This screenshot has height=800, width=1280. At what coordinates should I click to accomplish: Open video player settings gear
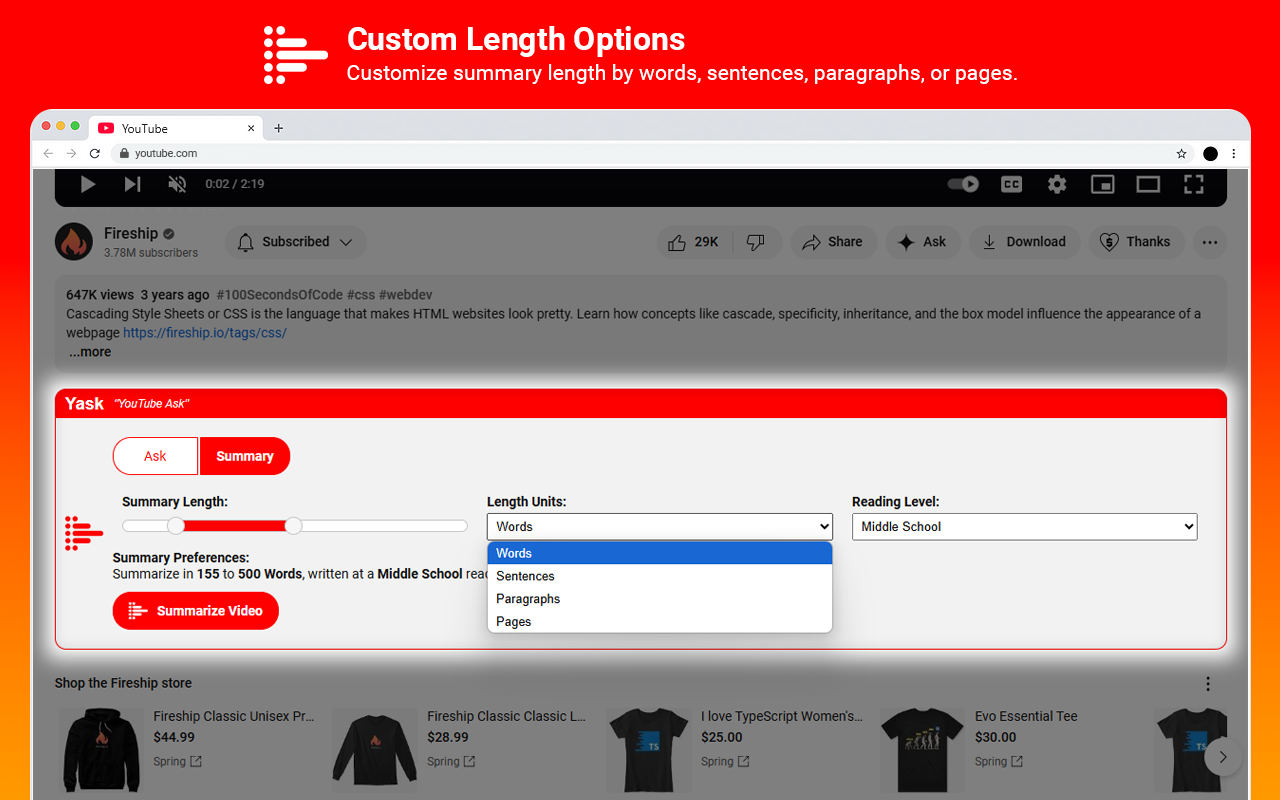point(1057,184)
